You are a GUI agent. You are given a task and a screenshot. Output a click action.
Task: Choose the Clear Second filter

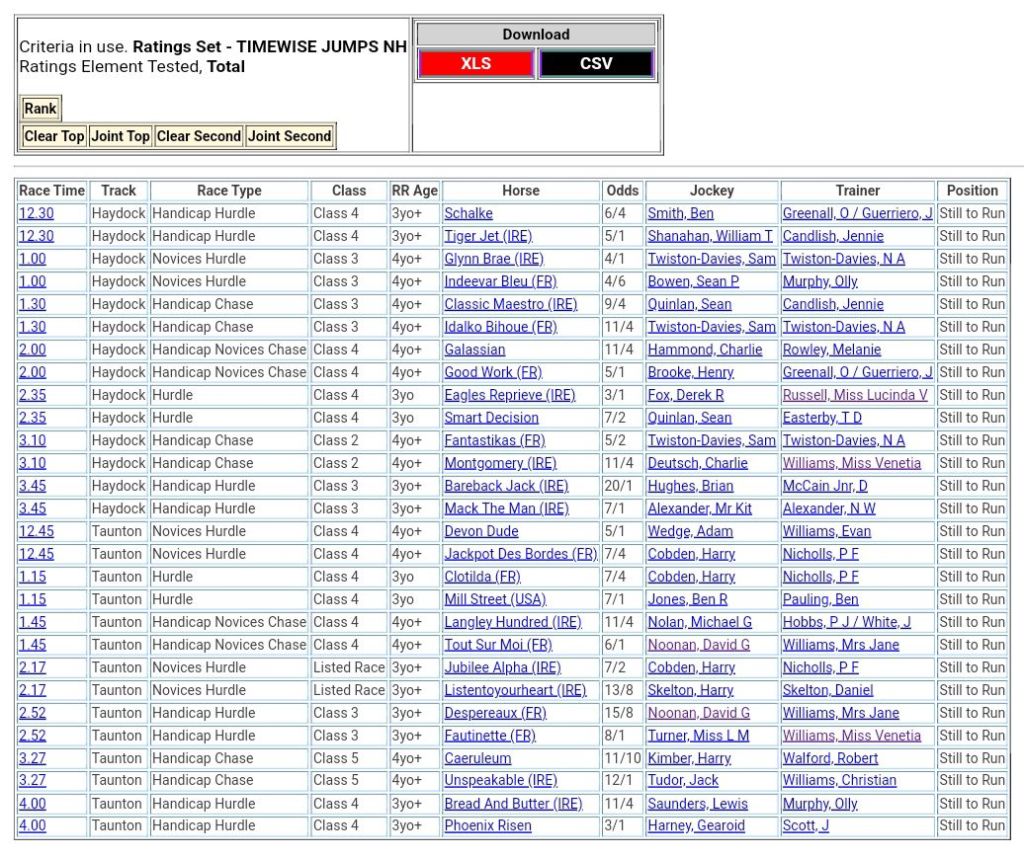(x=199, y=136)
